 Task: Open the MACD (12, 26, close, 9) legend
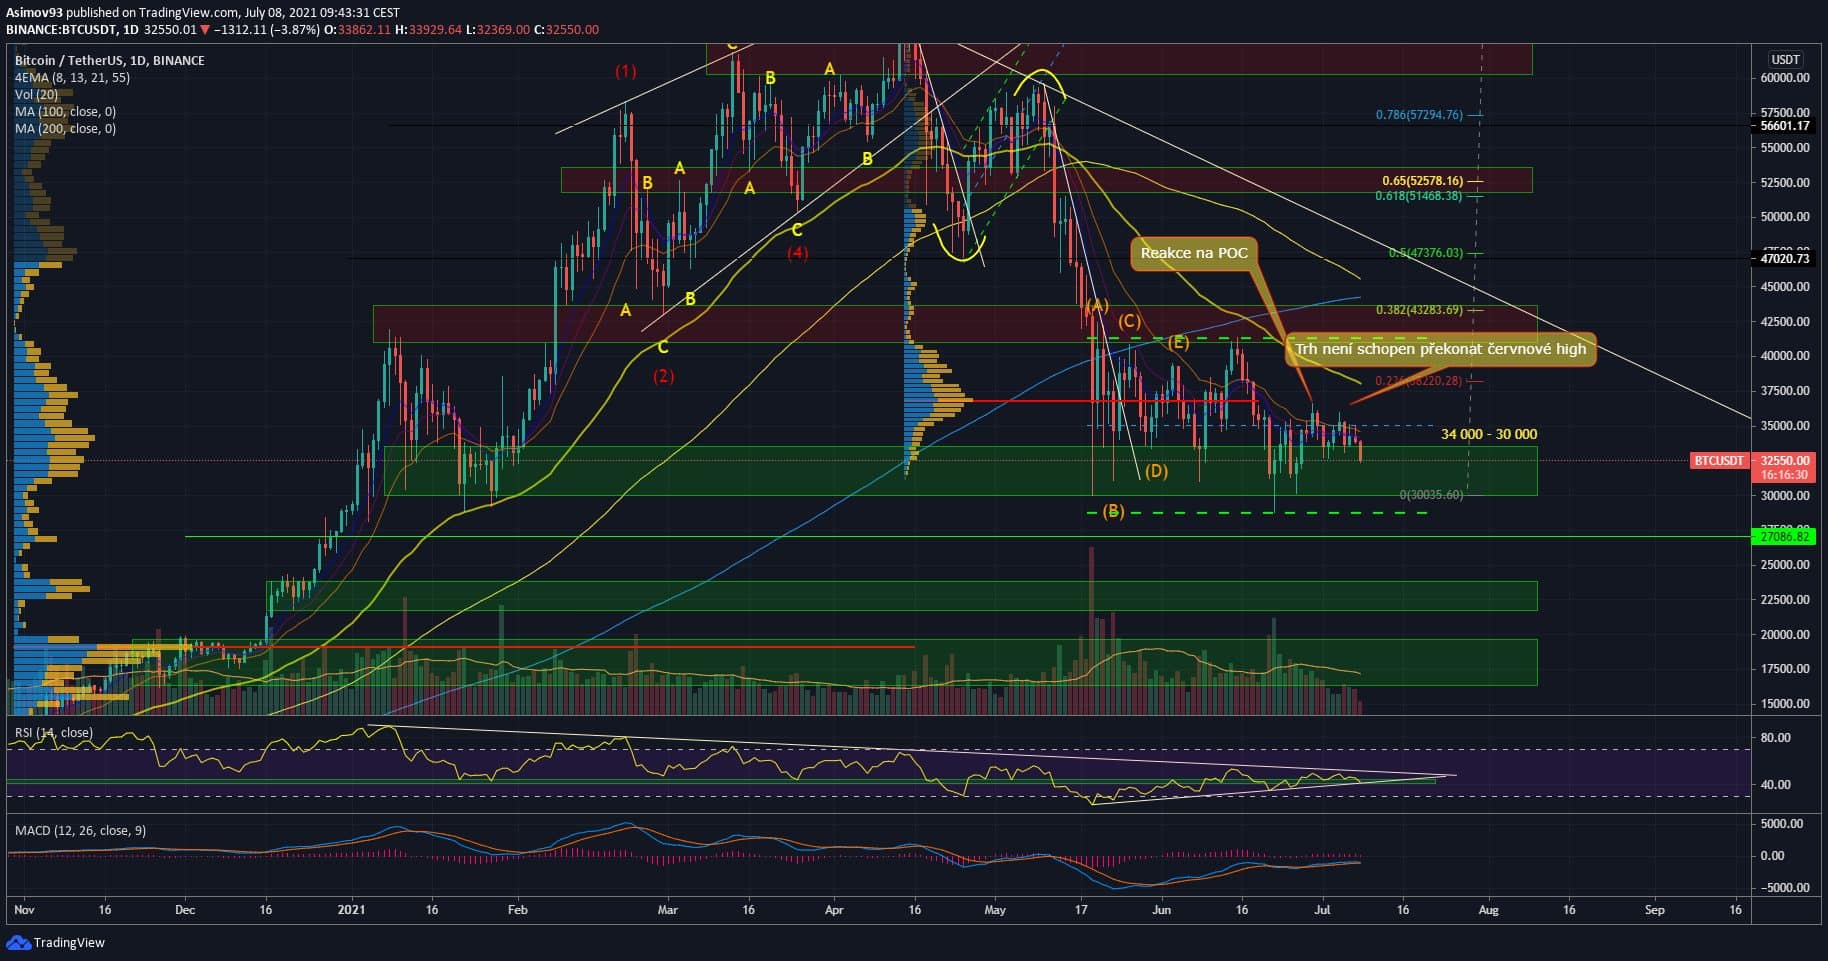click(80, 831)
